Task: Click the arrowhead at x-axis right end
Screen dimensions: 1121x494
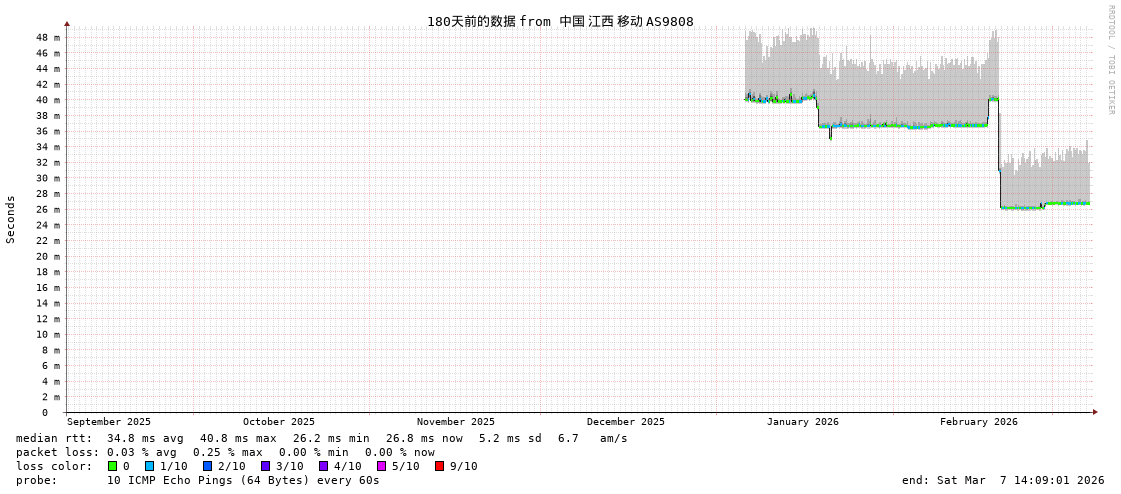Action: [x=1095, y=412]
